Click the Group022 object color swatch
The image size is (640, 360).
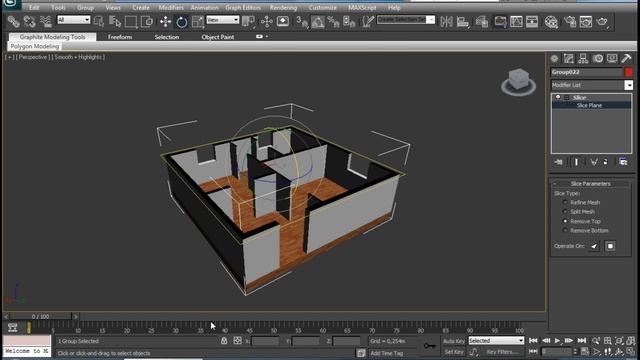[x=629, y=72]
